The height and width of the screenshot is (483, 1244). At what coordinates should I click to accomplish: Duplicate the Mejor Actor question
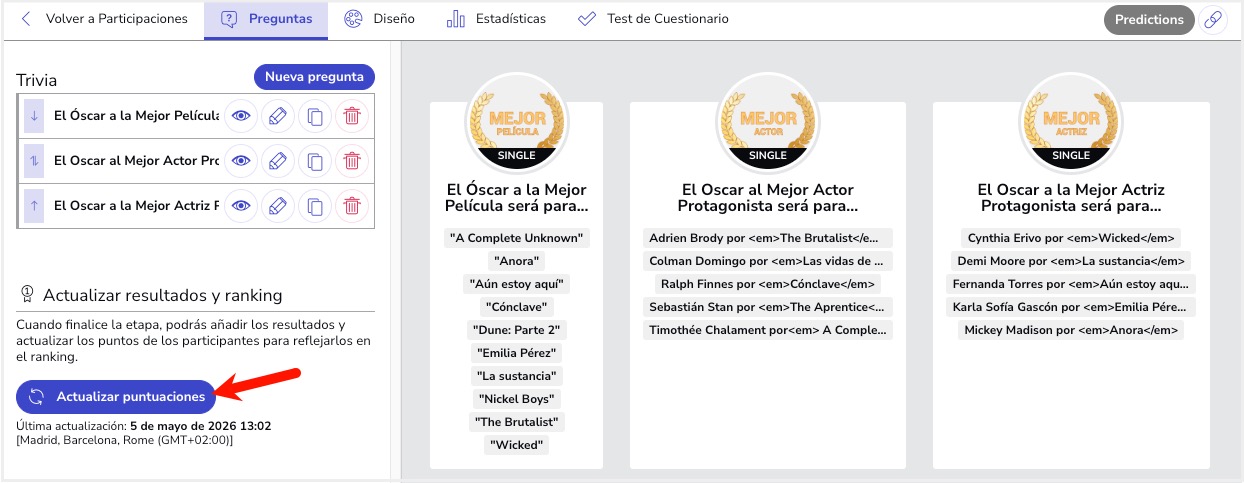[x=315, y=161]
